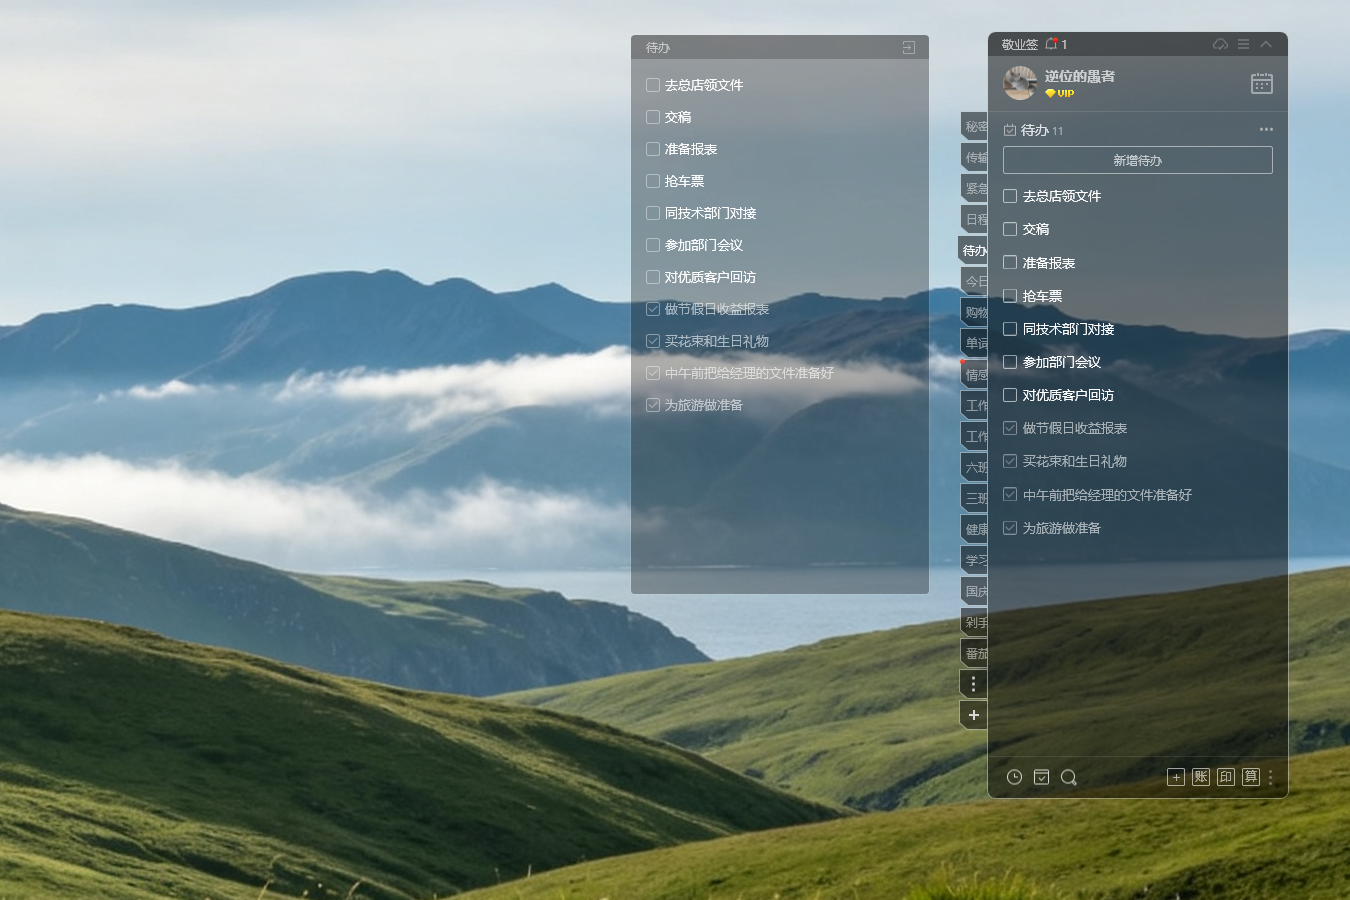This screenshot has height=900, width=1350.
Task: Open search with the magnifier icon
Action: point(1068,777)
